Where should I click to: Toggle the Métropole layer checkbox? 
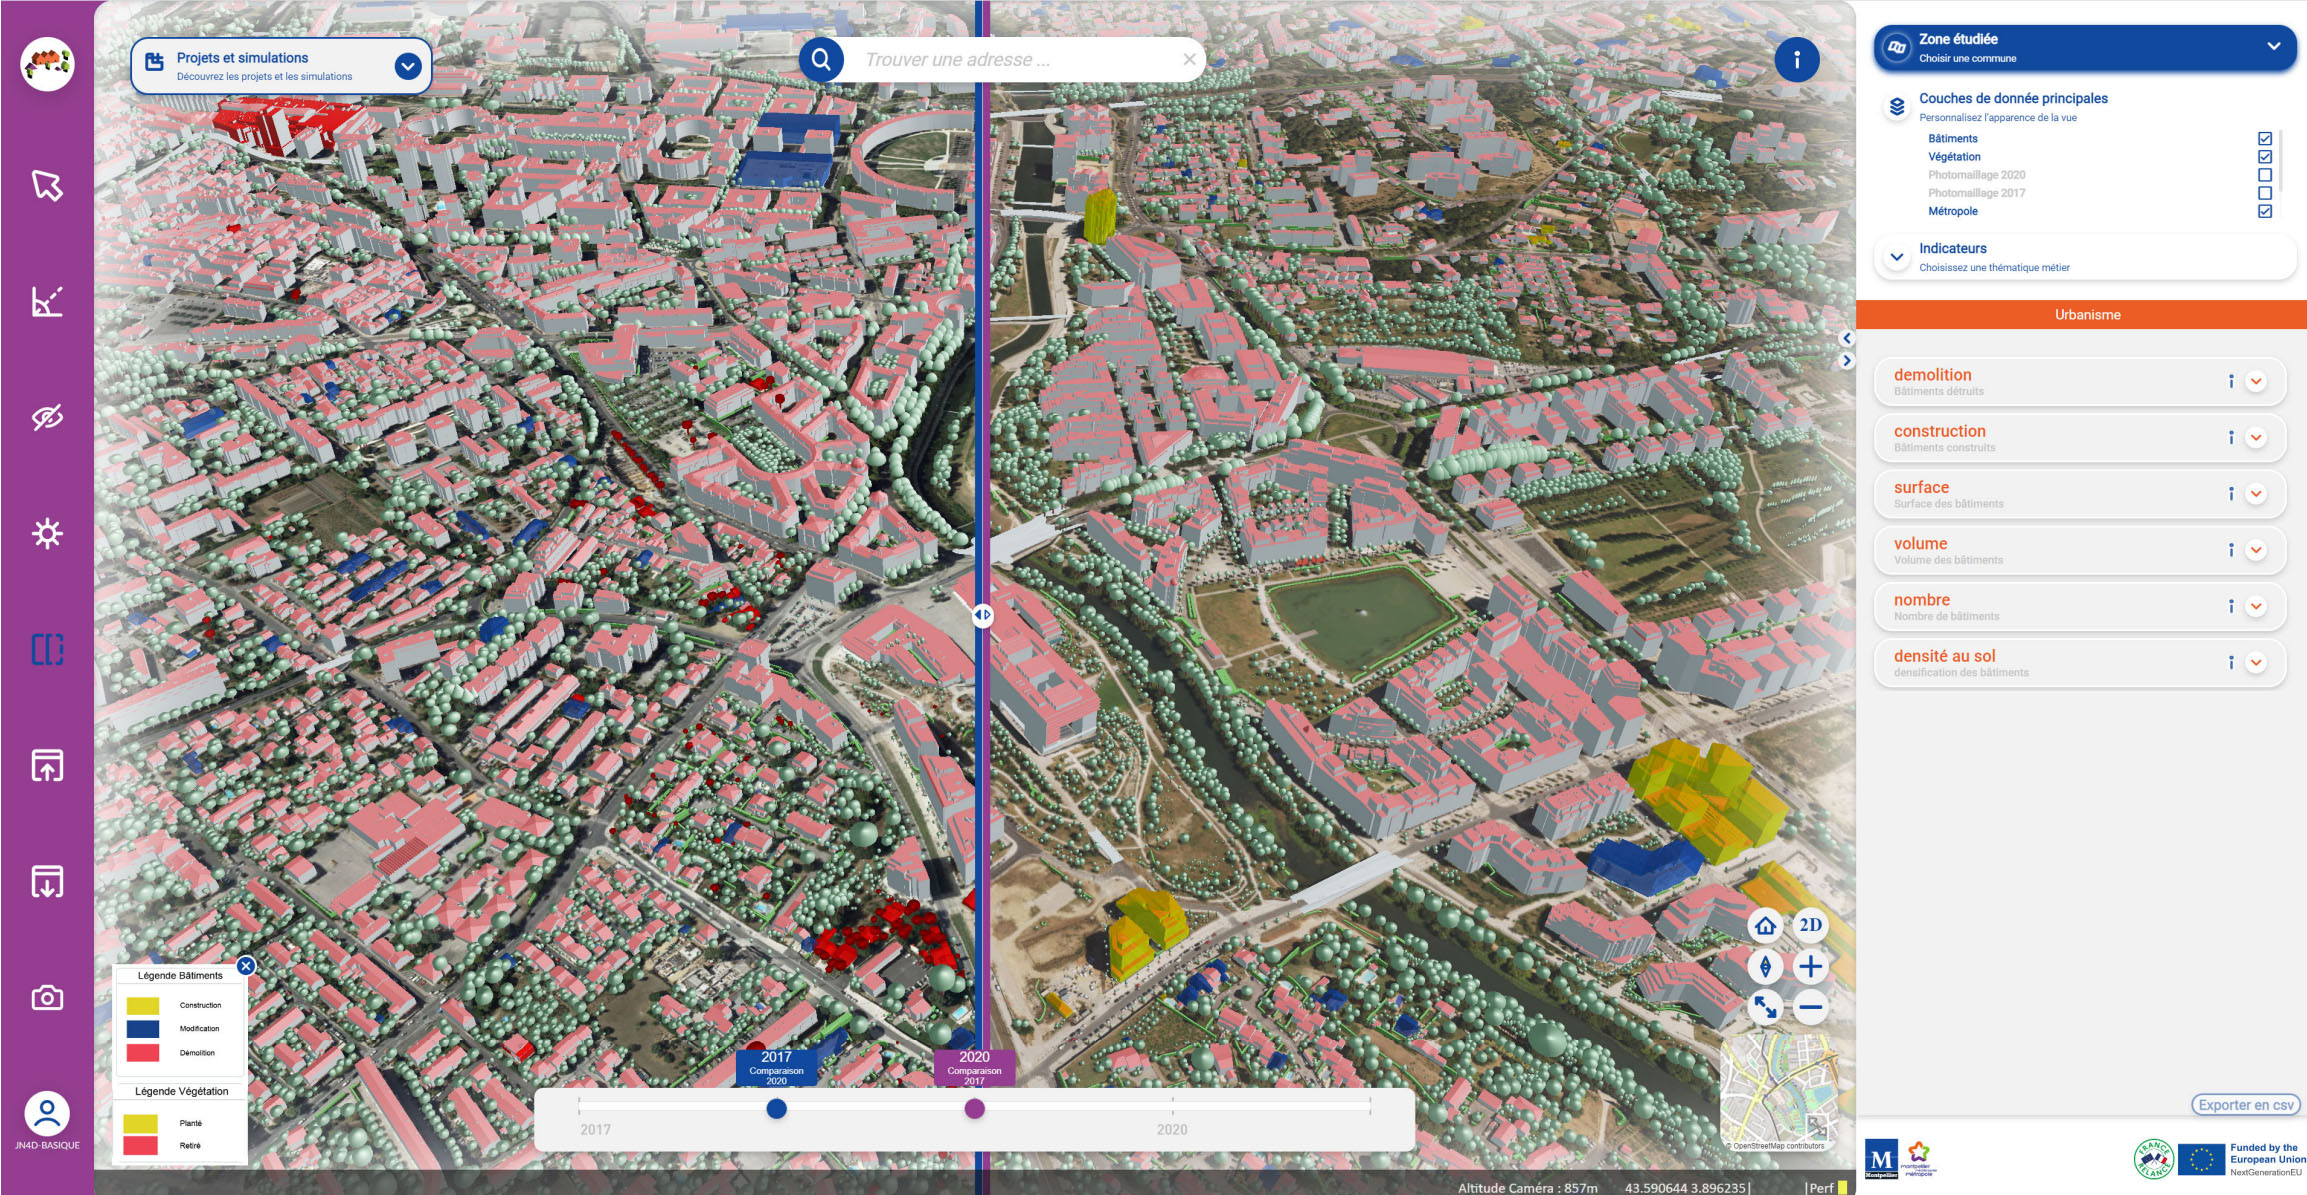click(x=2265, y=211)
